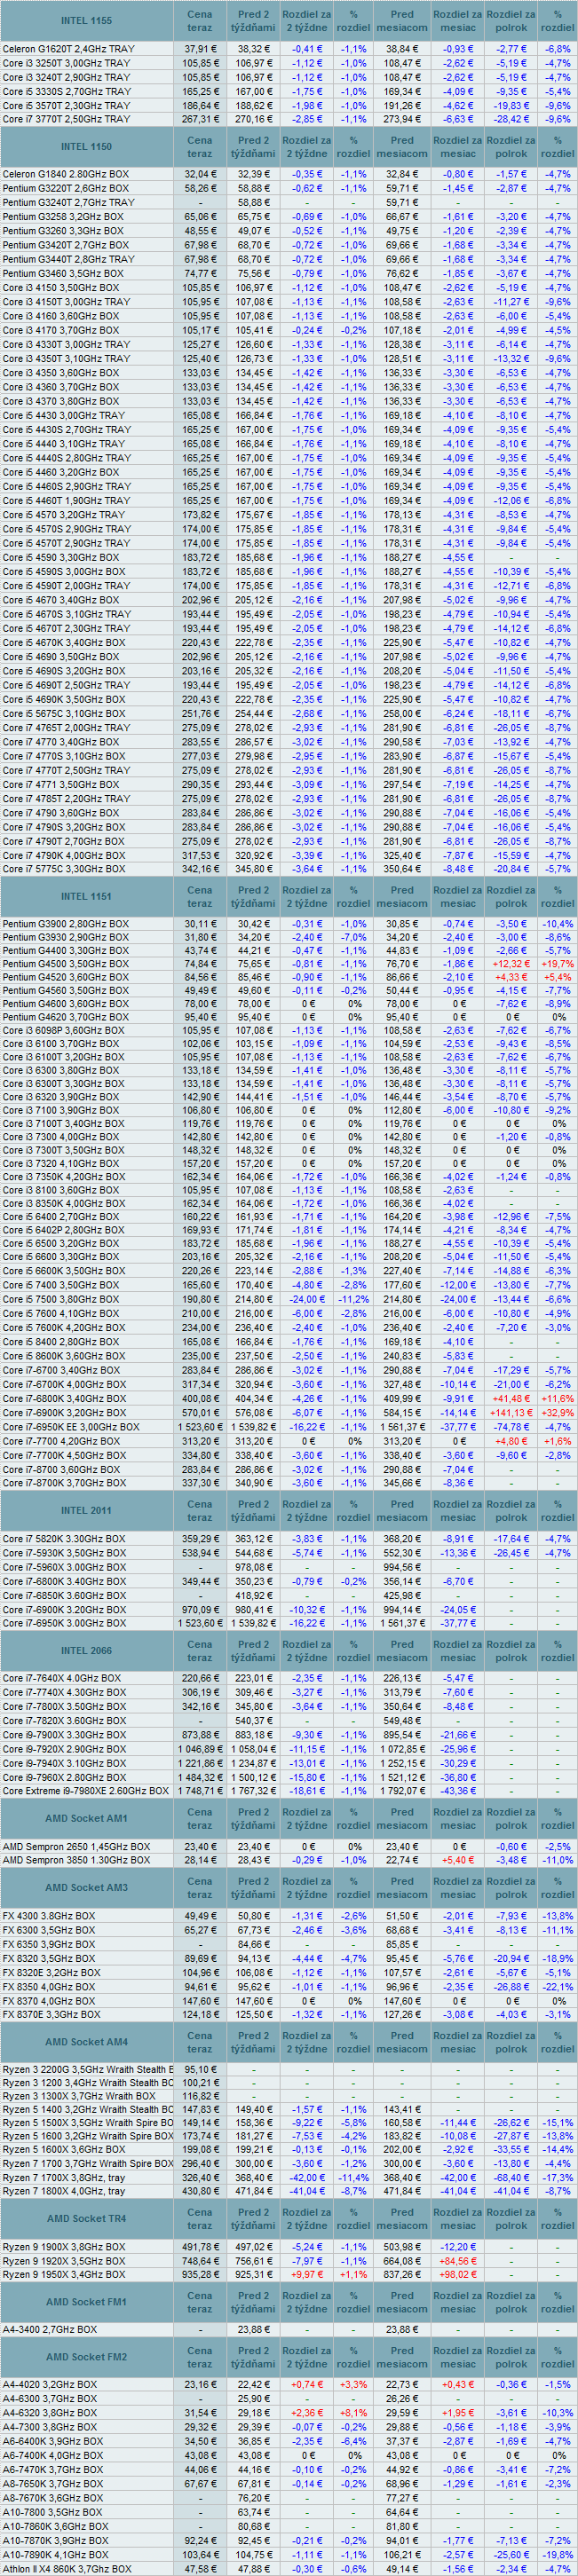
Task: Select the Core i7-5960X 3.00GHz BOX row
Action: (x=289, y=1567)
